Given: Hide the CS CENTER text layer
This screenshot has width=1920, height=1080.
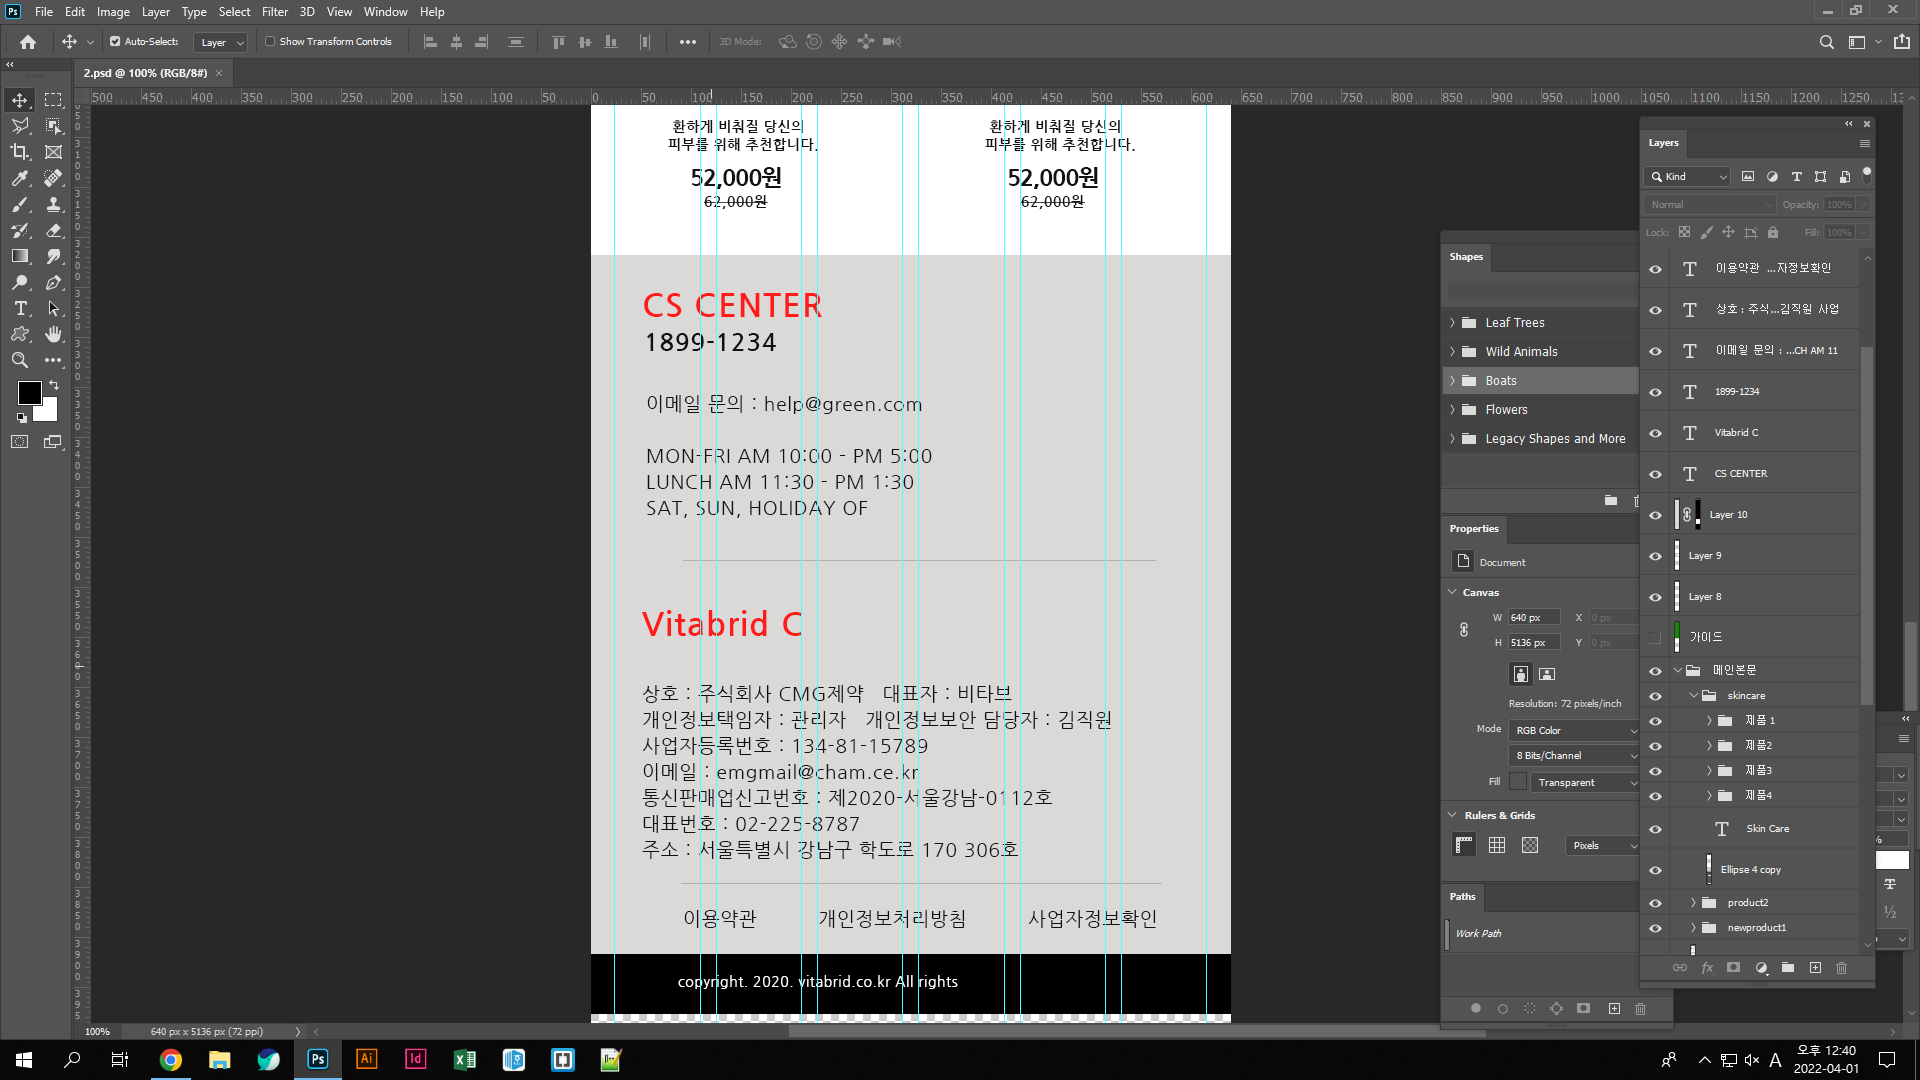Looking at the screenshot, I should pos(1655,474).
